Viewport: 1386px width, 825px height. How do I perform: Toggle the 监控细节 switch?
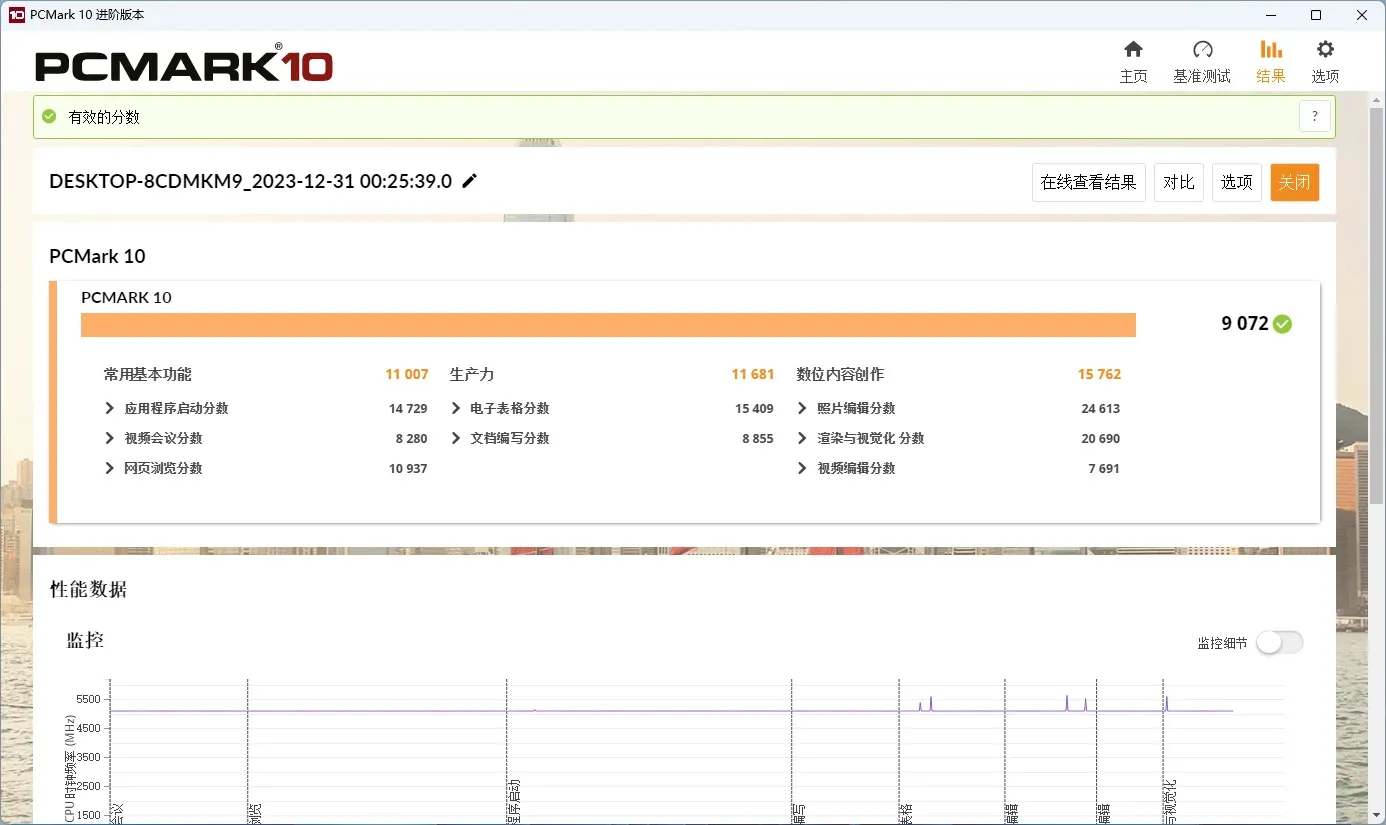click(1280, 643)
